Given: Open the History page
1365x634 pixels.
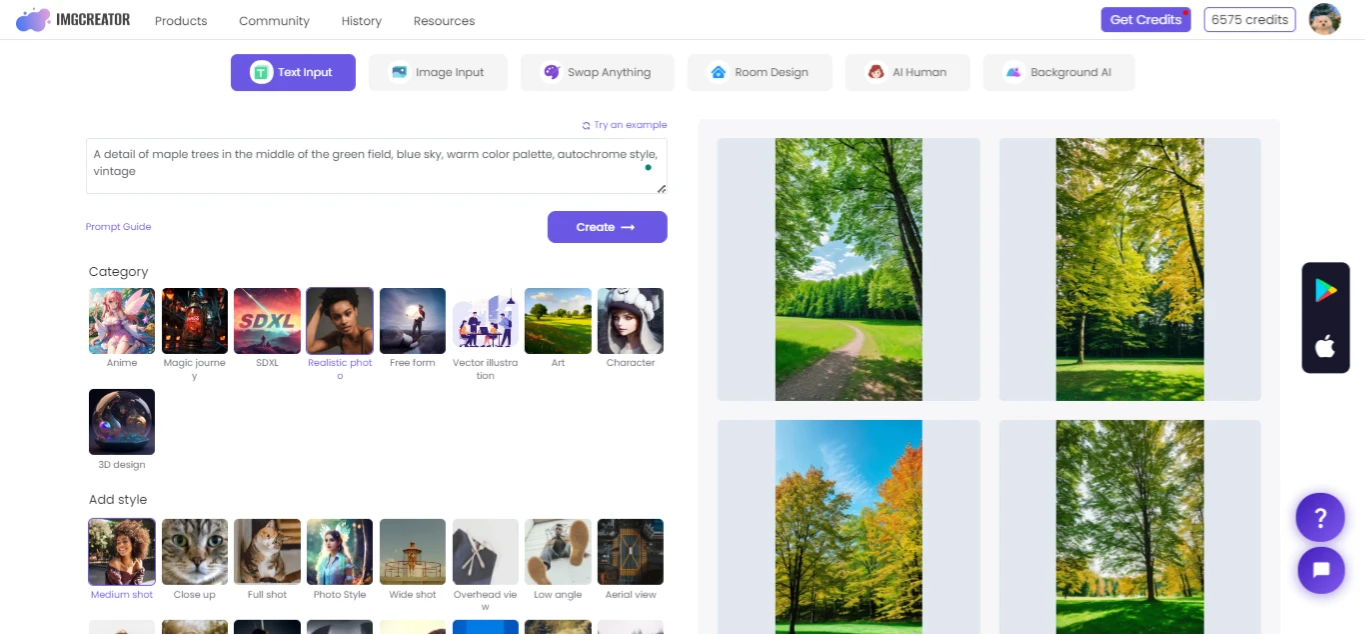Looking at the screenshot, I should click(x=361, y=21).
